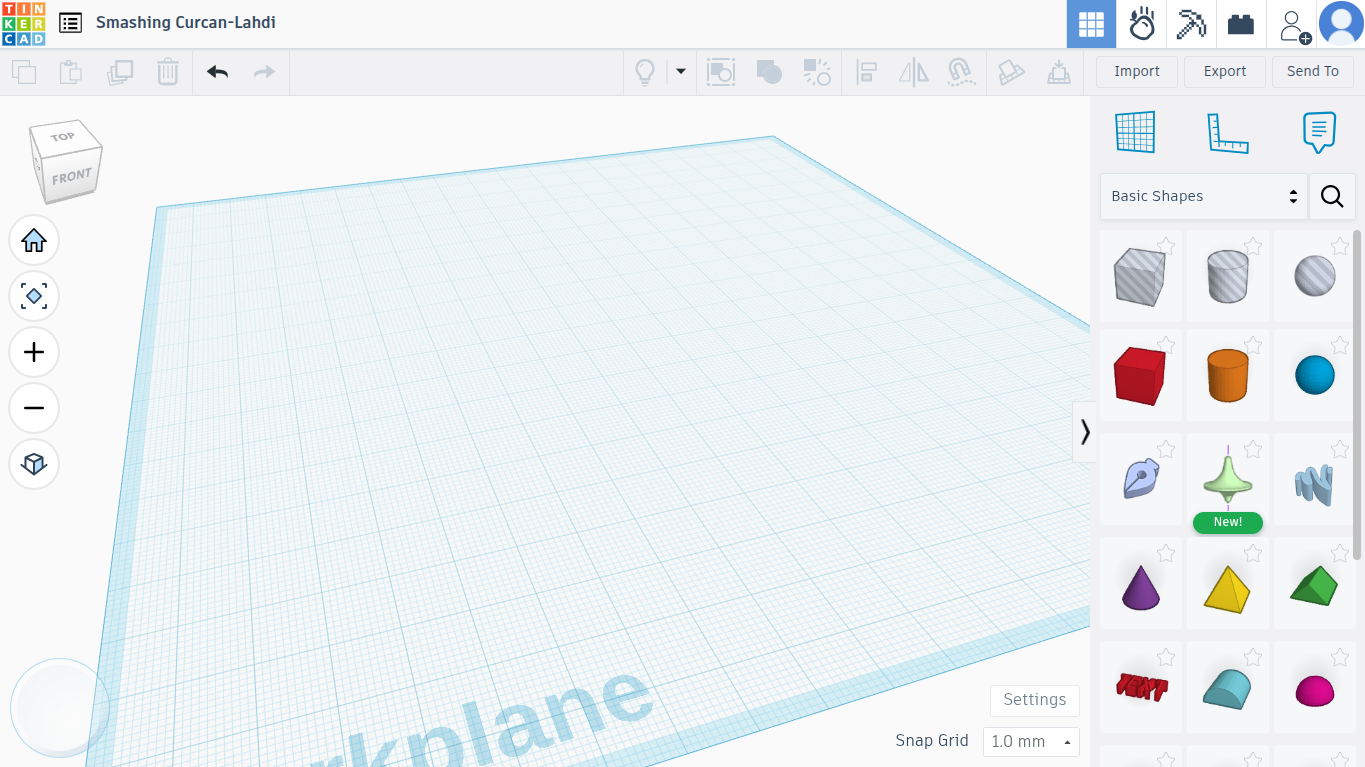The height and width of the screenshot is (767, 1365).
Task: Collapse the shapes panel with chevron
Action: point(1085,432)
